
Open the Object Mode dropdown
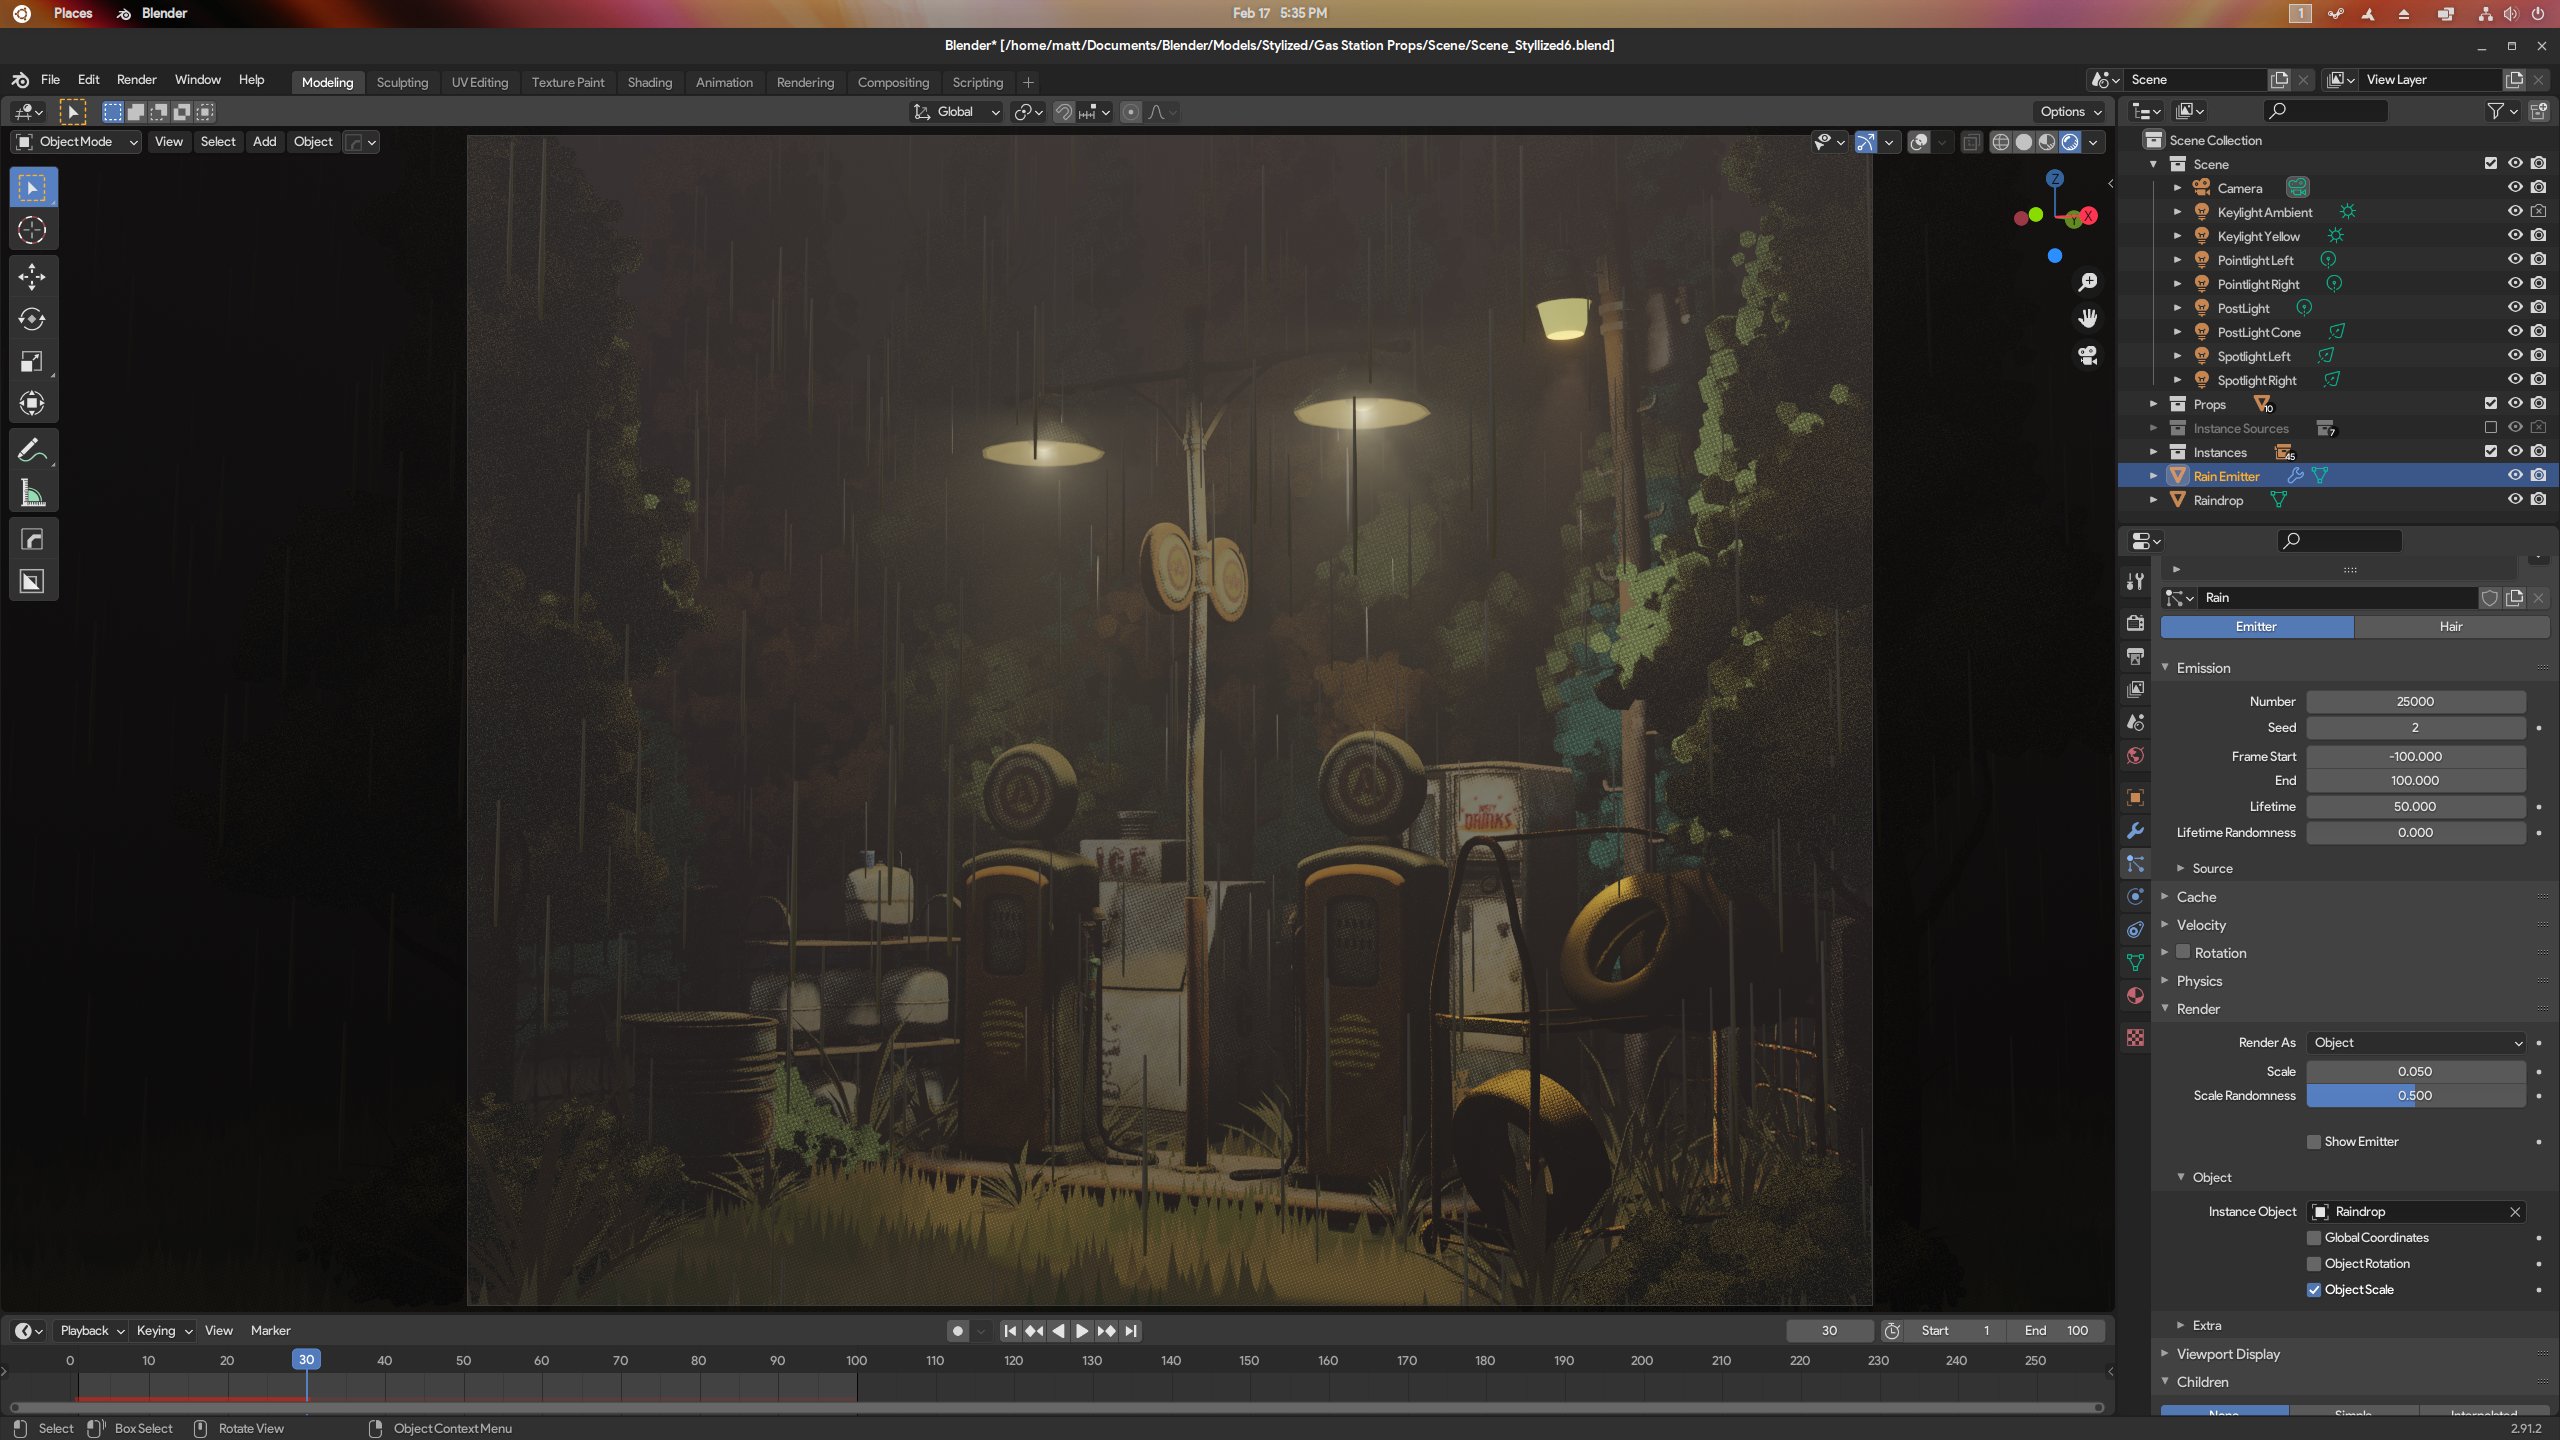click(76, 142)
